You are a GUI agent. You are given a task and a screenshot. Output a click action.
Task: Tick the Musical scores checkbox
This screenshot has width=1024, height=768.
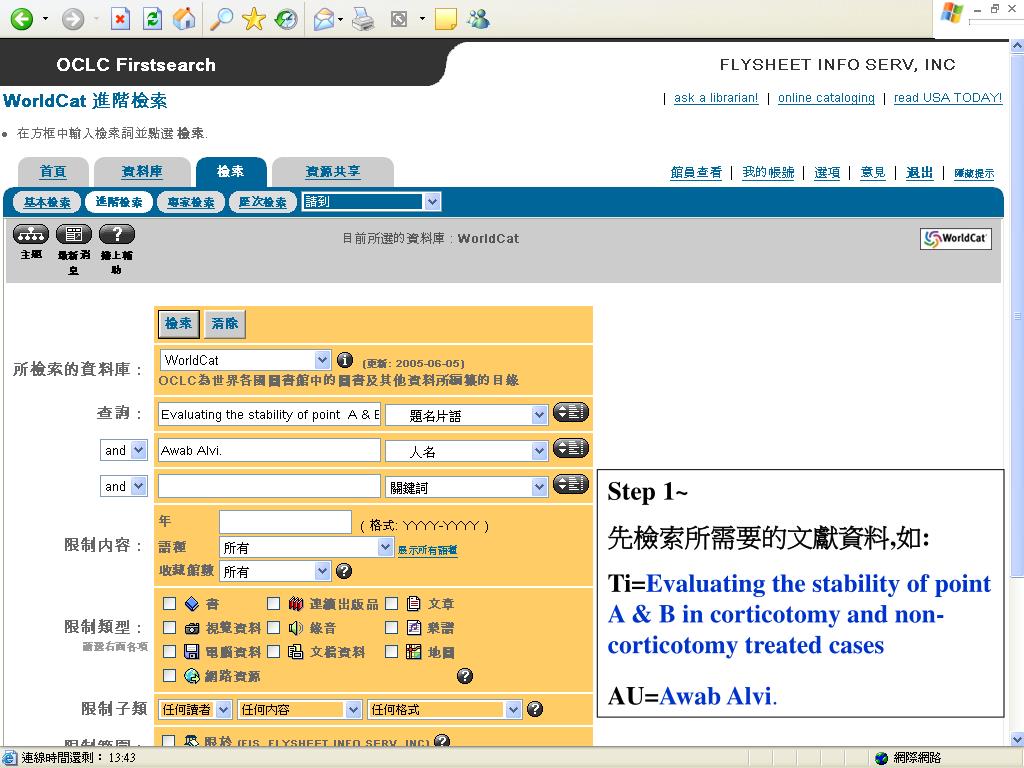pyautogui.click(x=391, y=628)
